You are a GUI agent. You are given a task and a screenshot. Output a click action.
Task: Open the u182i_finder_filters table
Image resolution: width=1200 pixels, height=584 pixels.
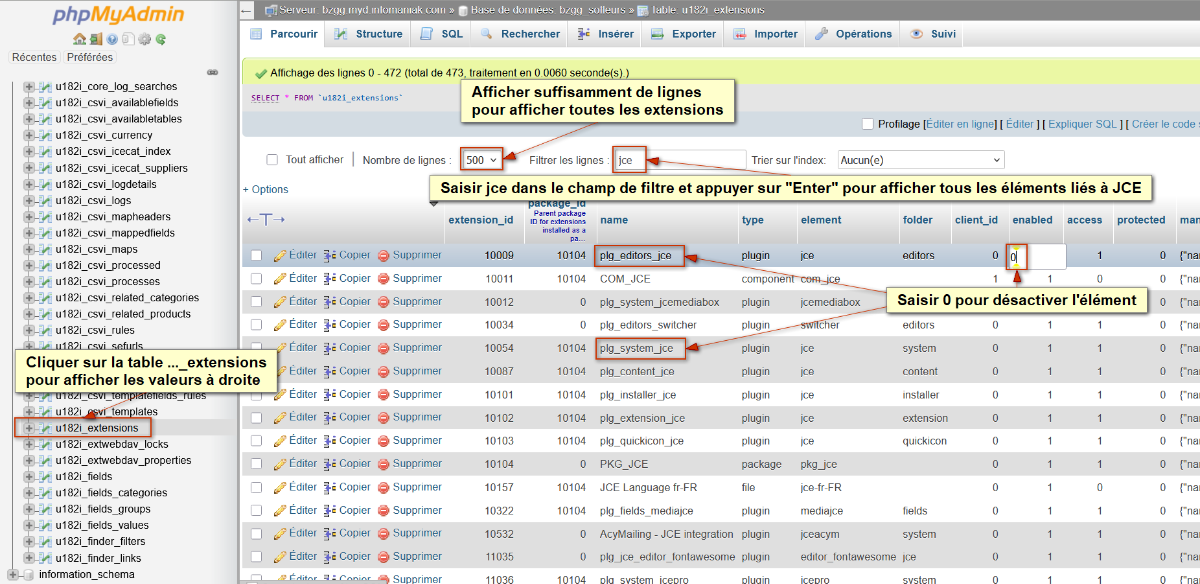point(100,542)
